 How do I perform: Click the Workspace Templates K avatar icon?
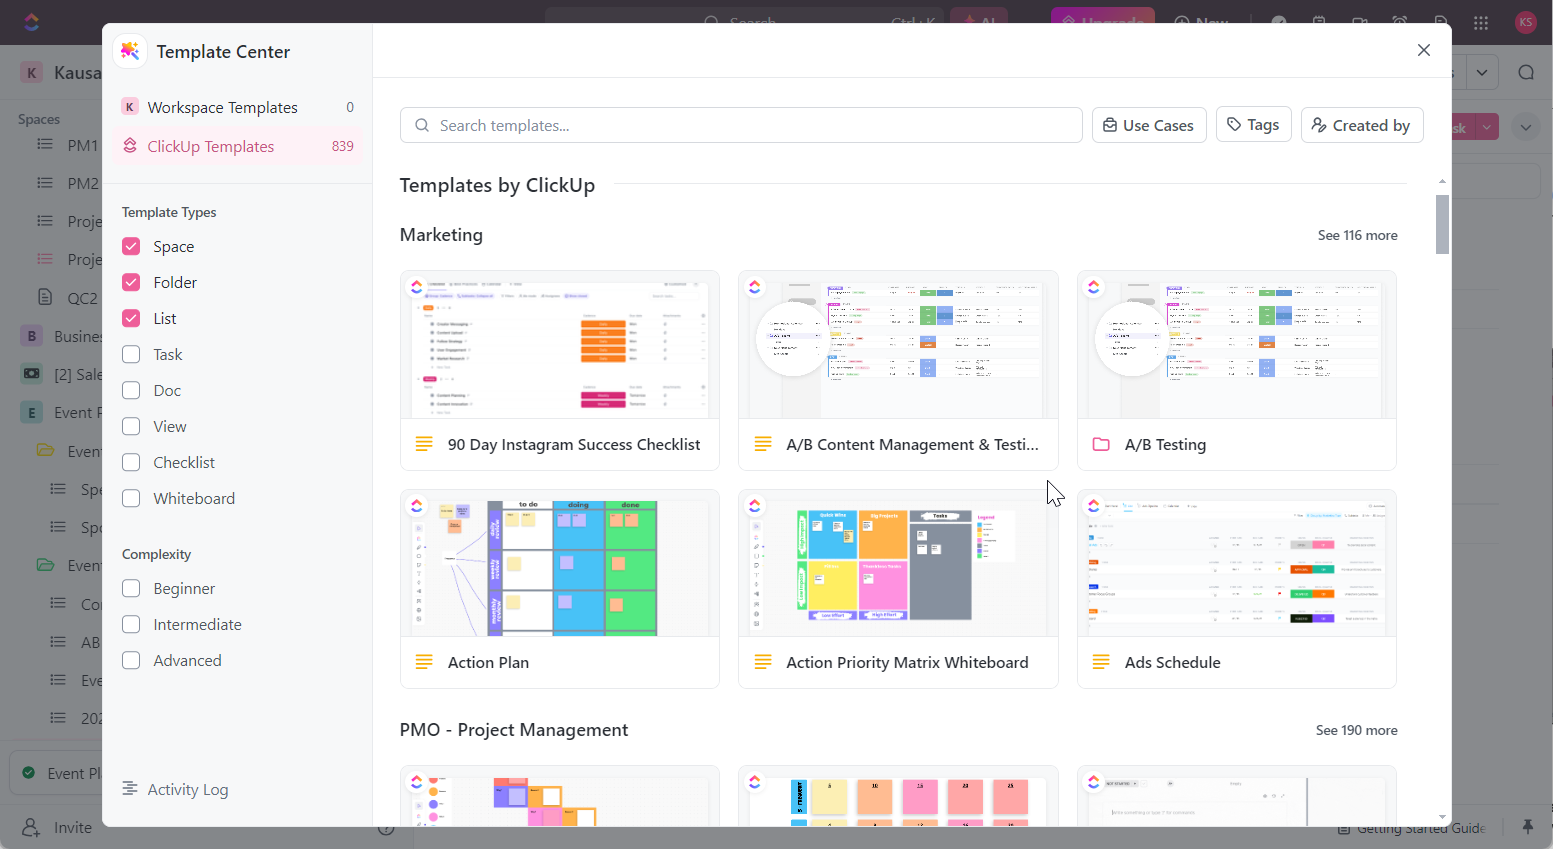click(x=130, y=107)
